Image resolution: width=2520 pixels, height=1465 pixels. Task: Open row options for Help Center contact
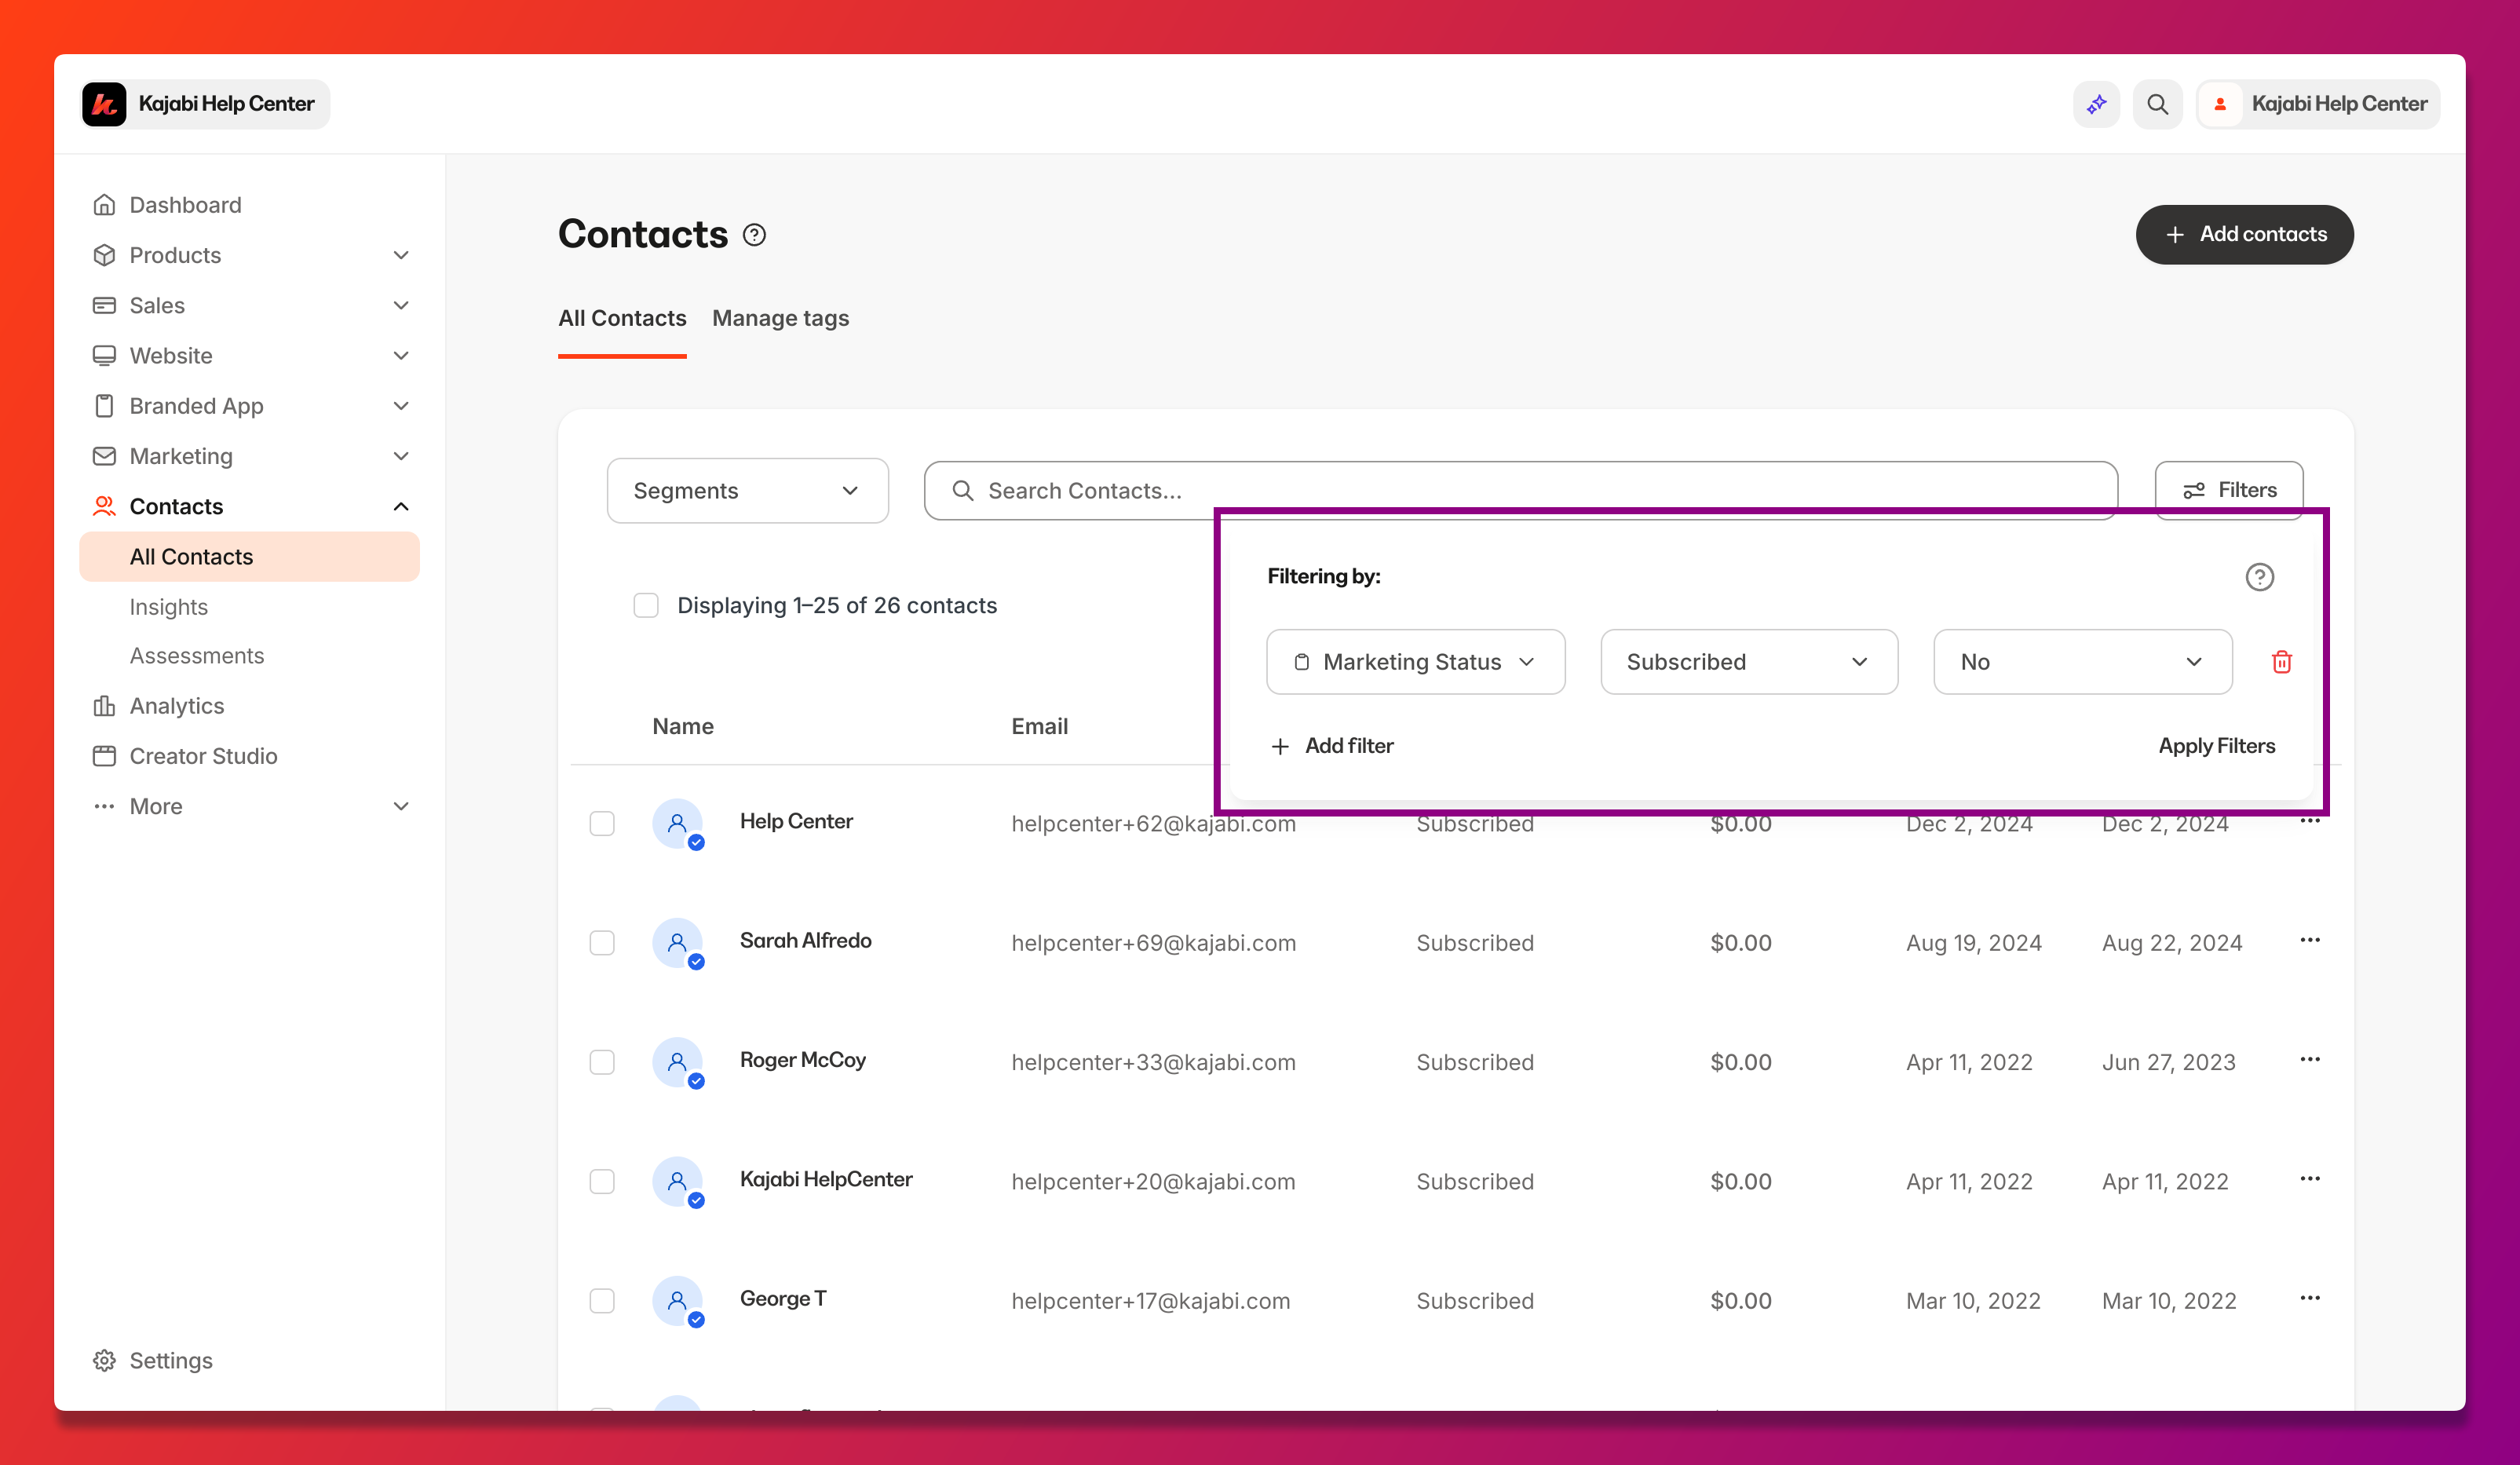pyautogui.click(x=2310, y=821)
